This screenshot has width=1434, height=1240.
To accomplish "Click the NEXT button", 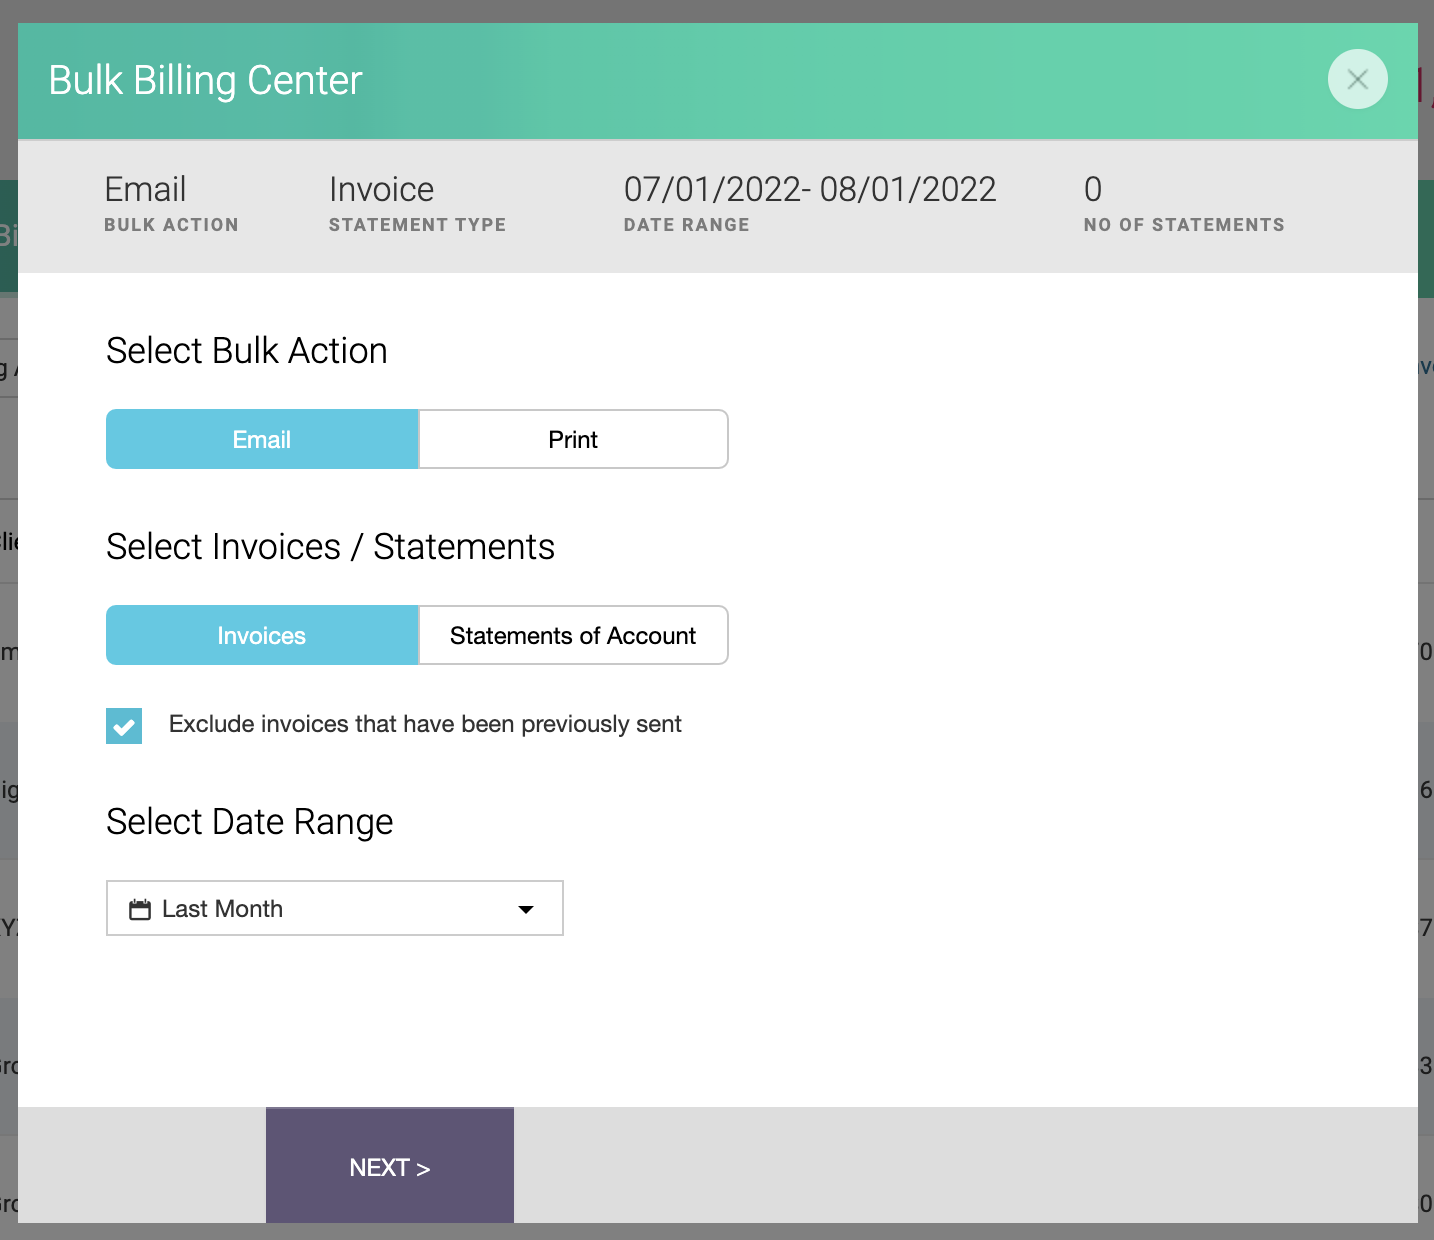I will pos(390,1165).
